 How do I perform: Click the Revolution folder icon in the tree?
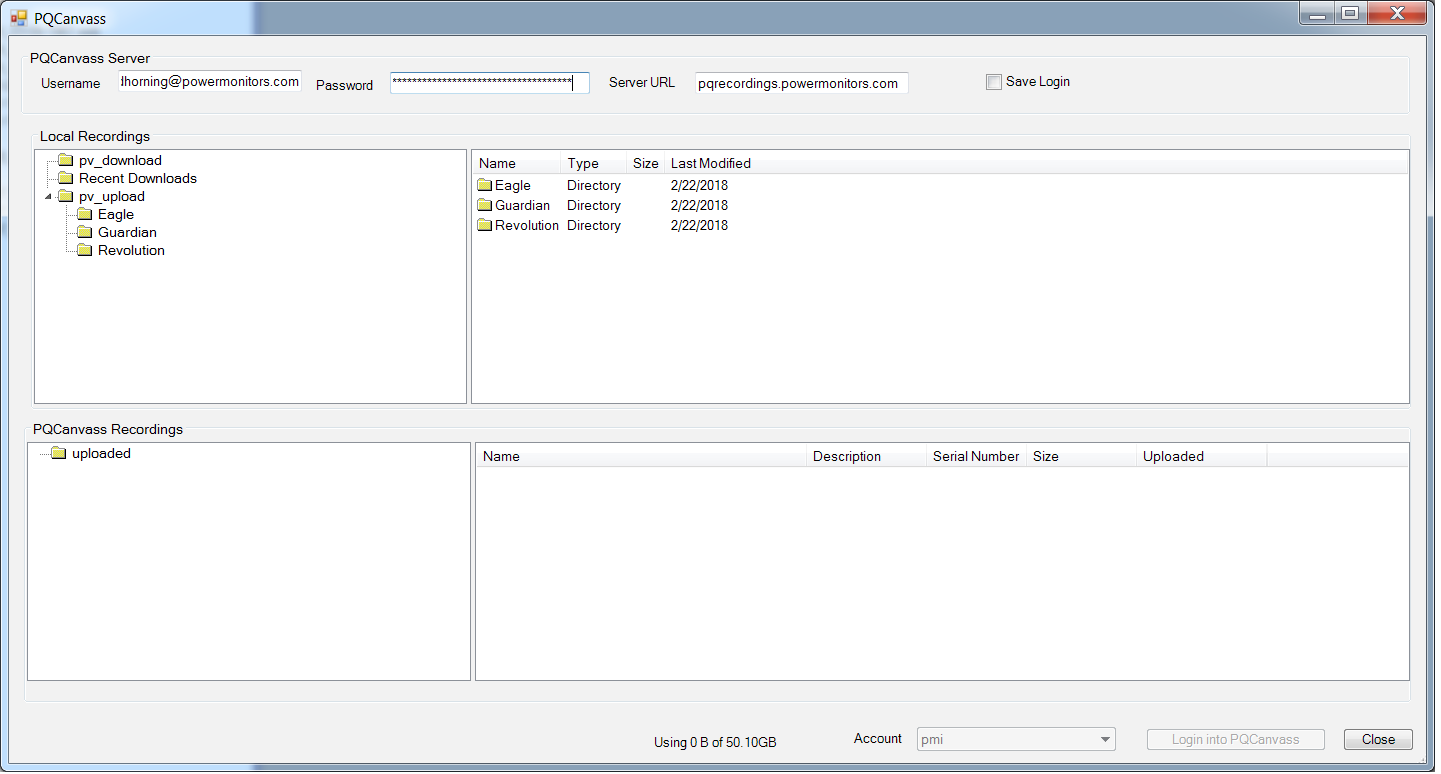point(85,250)
